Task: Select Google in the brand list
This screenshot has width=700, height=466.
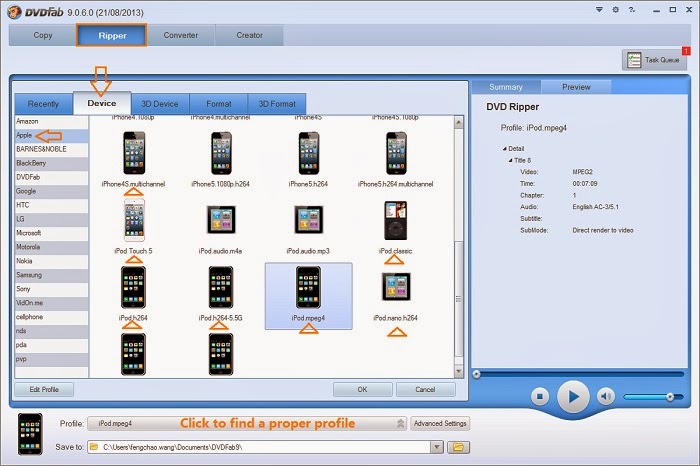Action: pyautogui.click(x=51, y=191)
